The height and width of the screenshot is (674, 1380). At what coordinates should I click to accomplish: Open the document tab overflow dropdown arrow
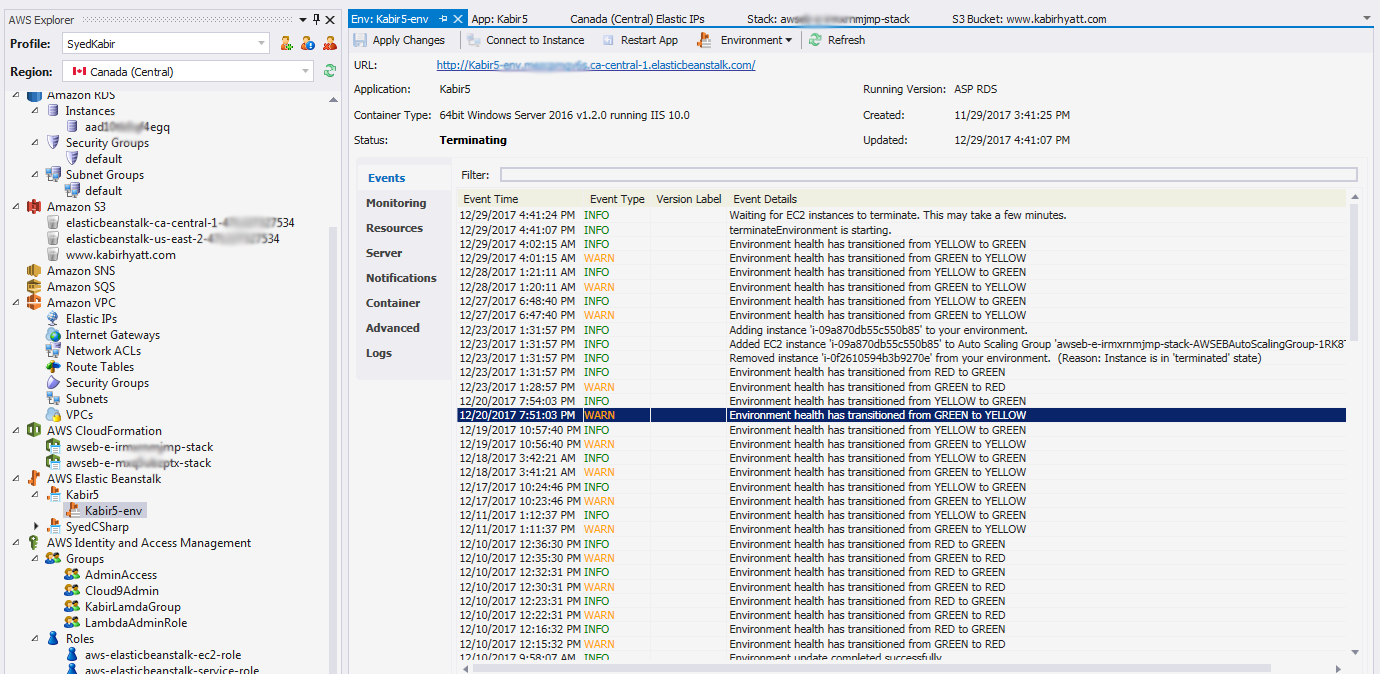tap(1367, 18)
